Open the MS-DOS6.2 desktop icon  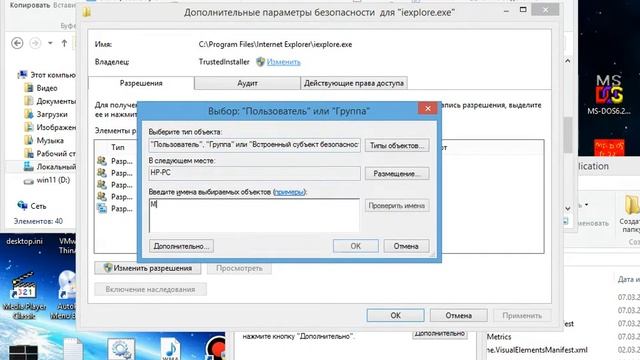point(609,95)
